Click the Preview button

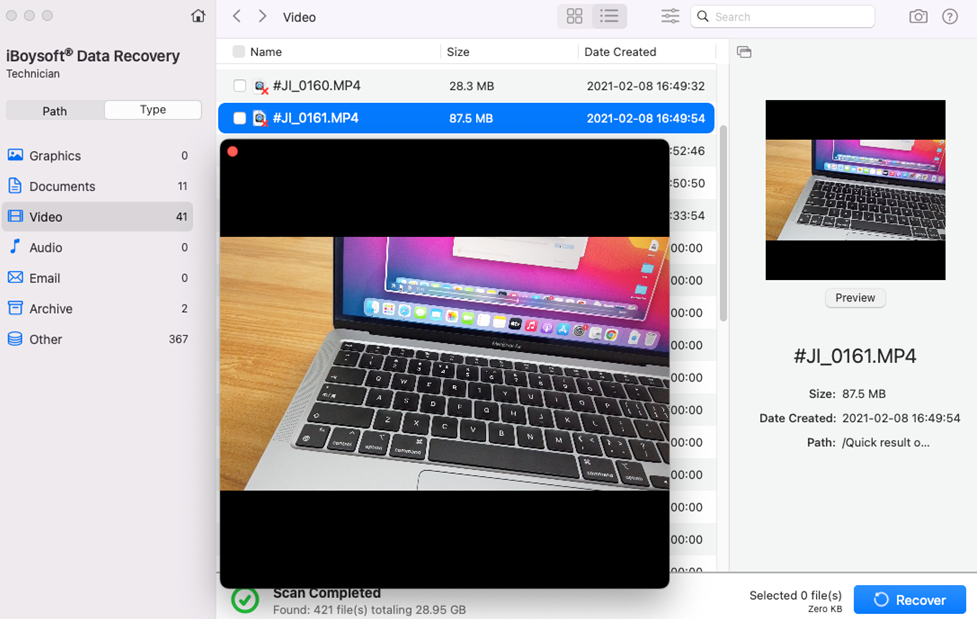(855, 298)
